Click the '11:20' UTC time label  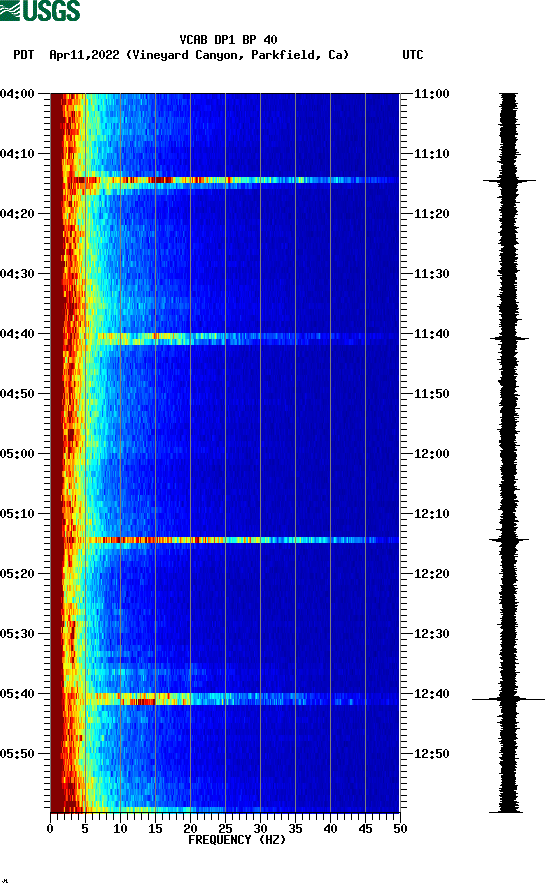point(431,214)
